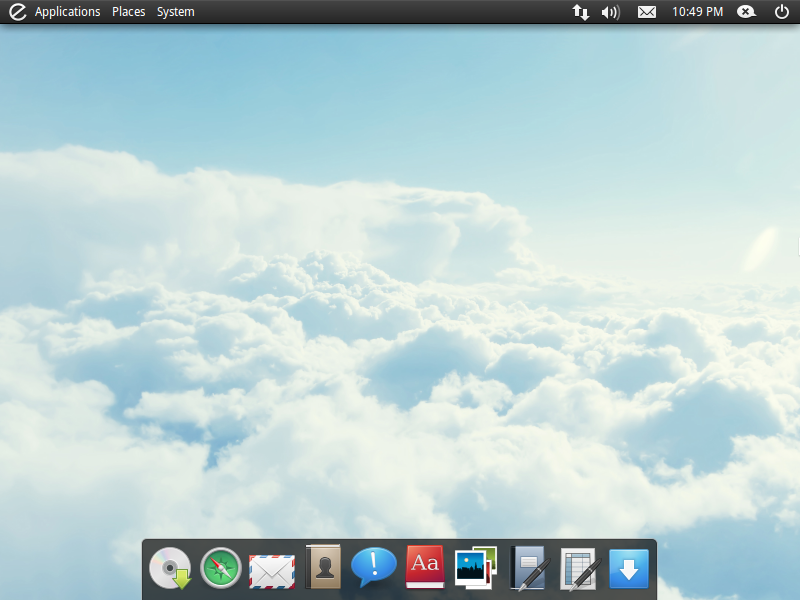
Task: Expand the network connections indicator
Action: 580,12
